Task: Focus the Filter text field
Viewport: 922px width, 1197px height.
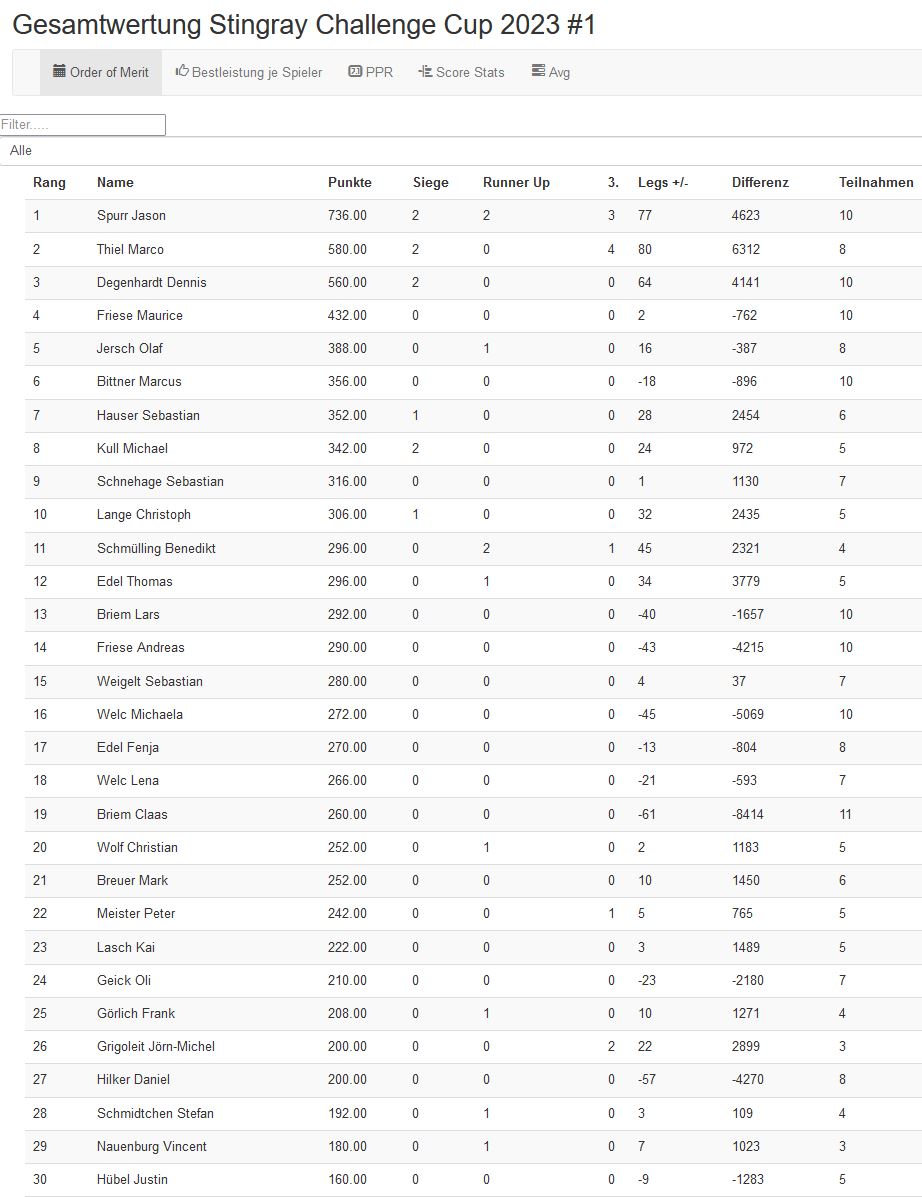Action: 83,125
